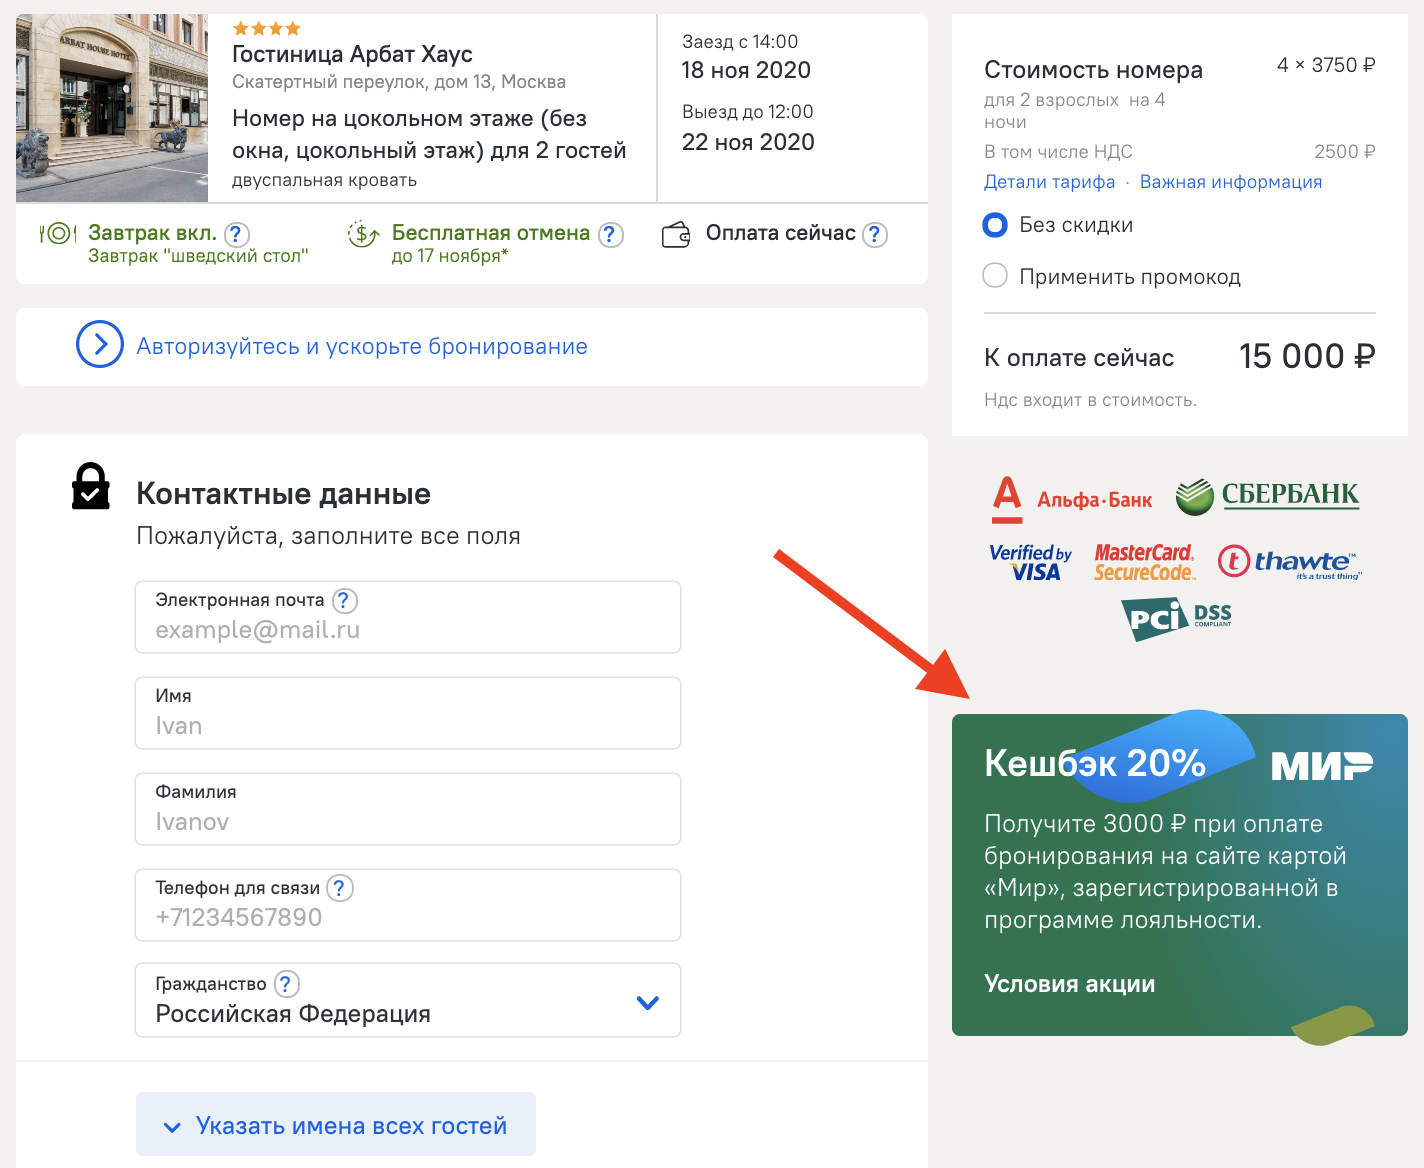
Task: Open the Важная информация link
Action: click(x=1230, y=182)
